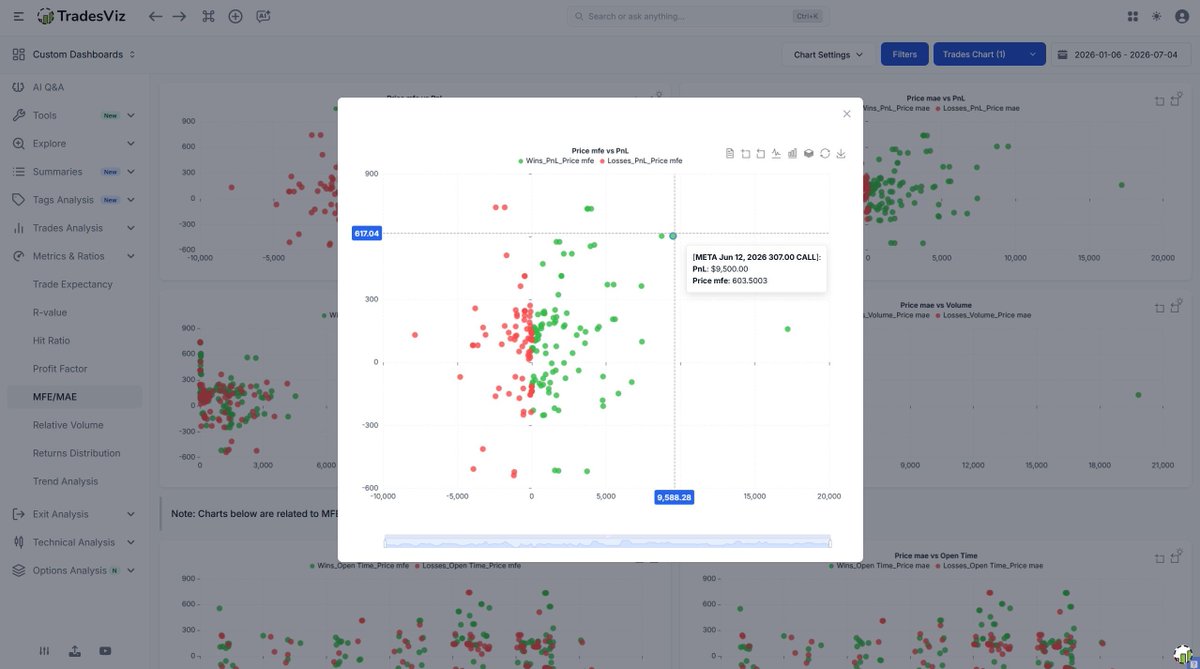This screenshot has height=669, width=1200.
Task: Open Chart Settings dropdown
Action: click(828, 55)
